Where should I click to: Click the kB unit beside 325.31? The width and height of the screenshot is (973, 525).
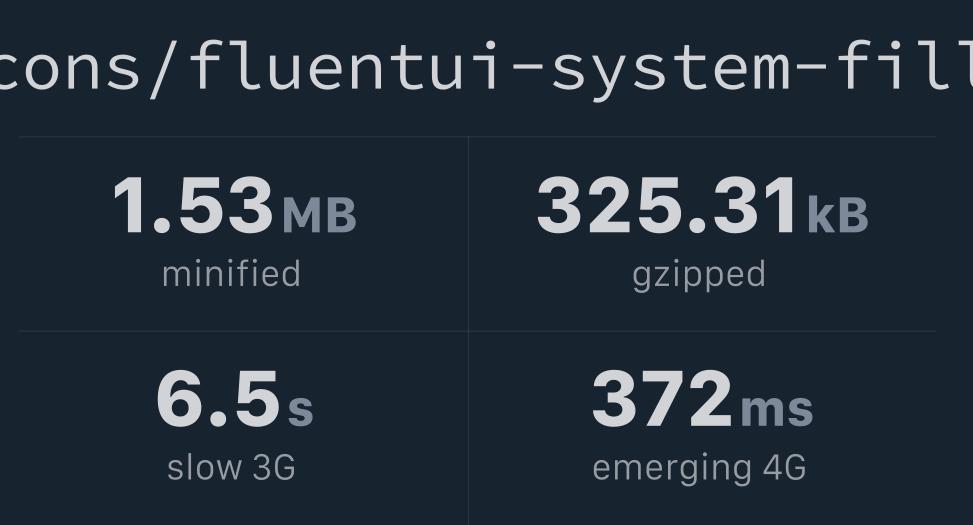point(838,215)
